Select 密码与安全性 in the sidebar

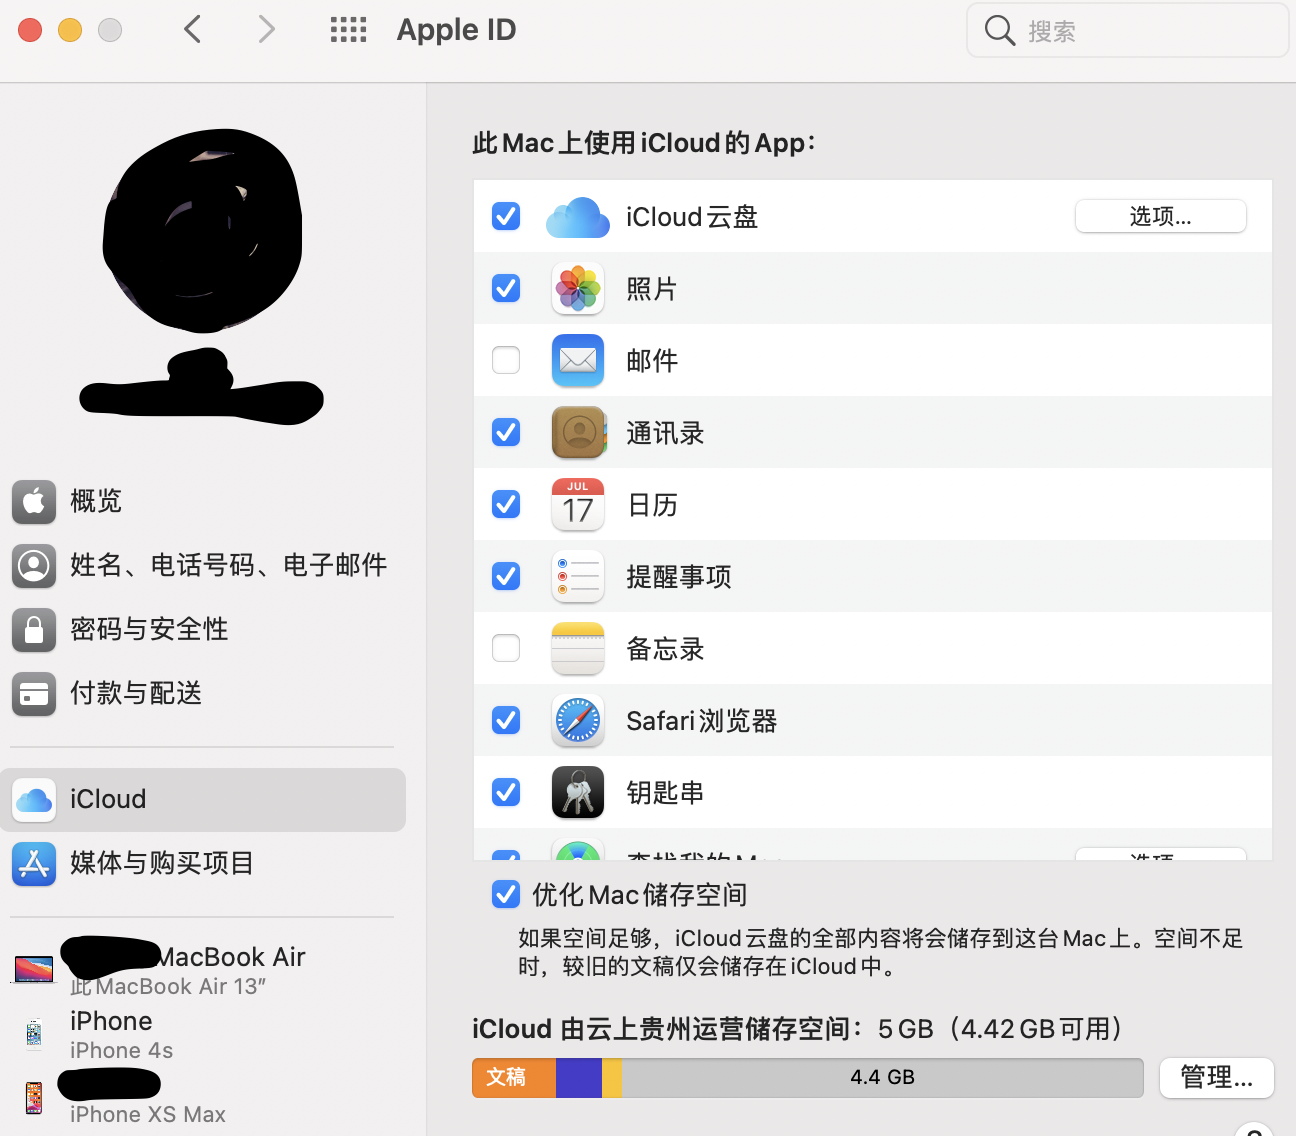pyautogui.click(x=203, y=629)
